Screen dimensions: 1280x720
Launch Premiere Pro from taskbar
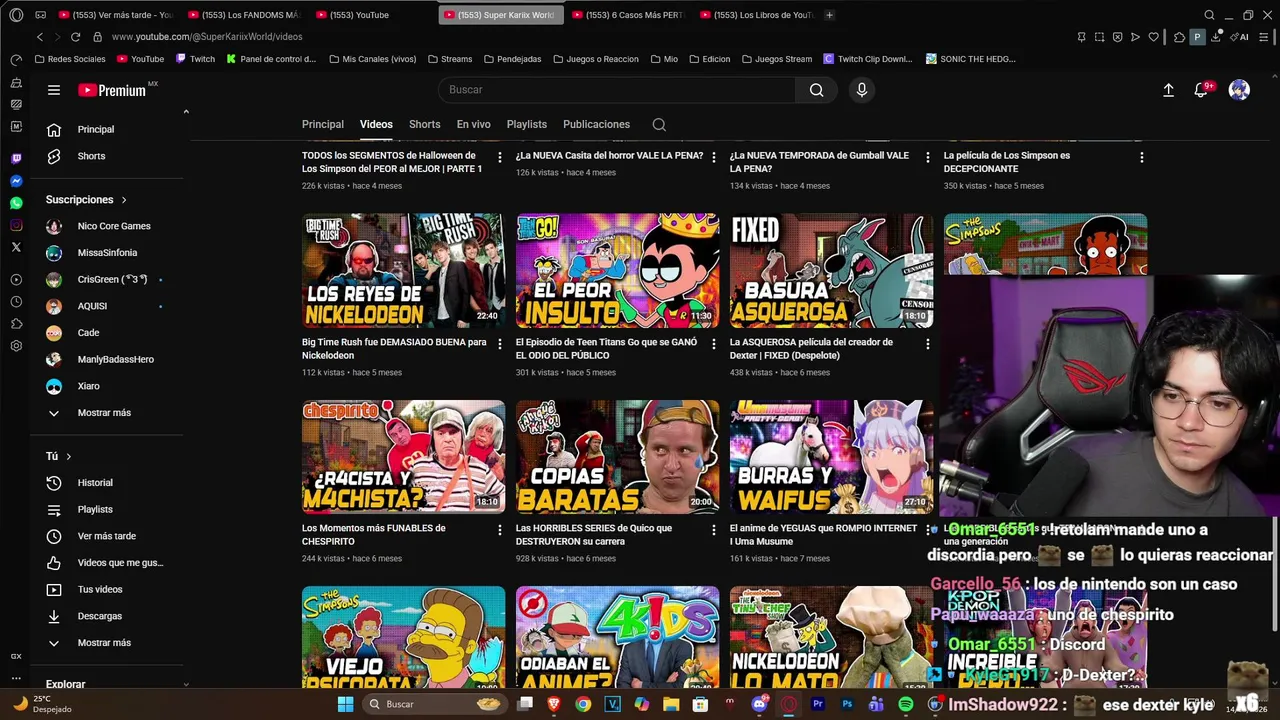click(818, 704)
